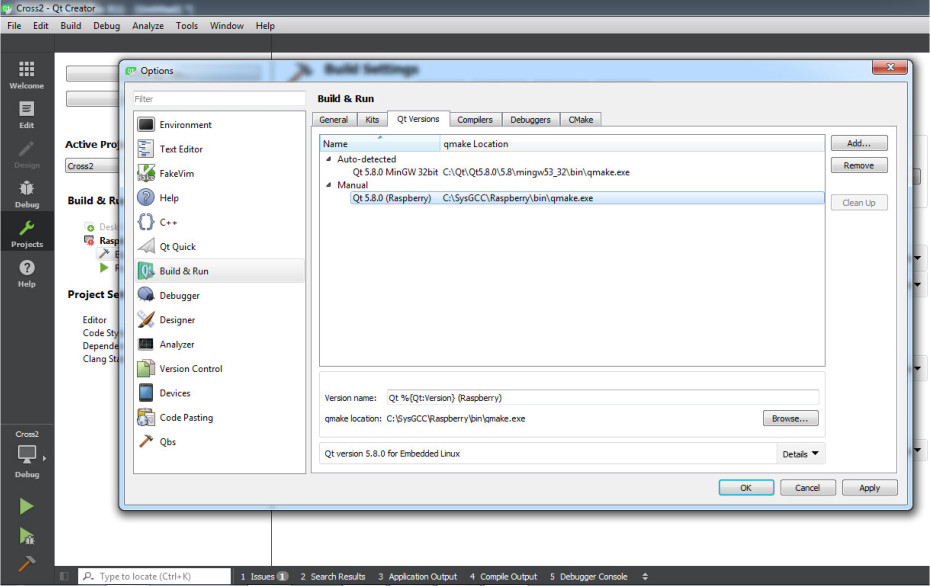Open Help mode question icon

tap(27, 273)
